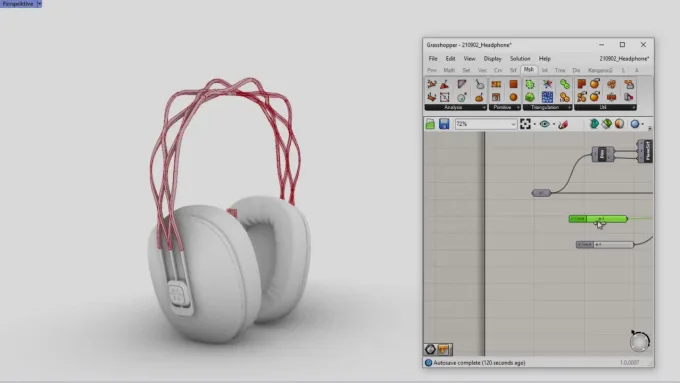680x383 pixels.
Task: Open the Edit menu
Action: [x=451, y=59]
